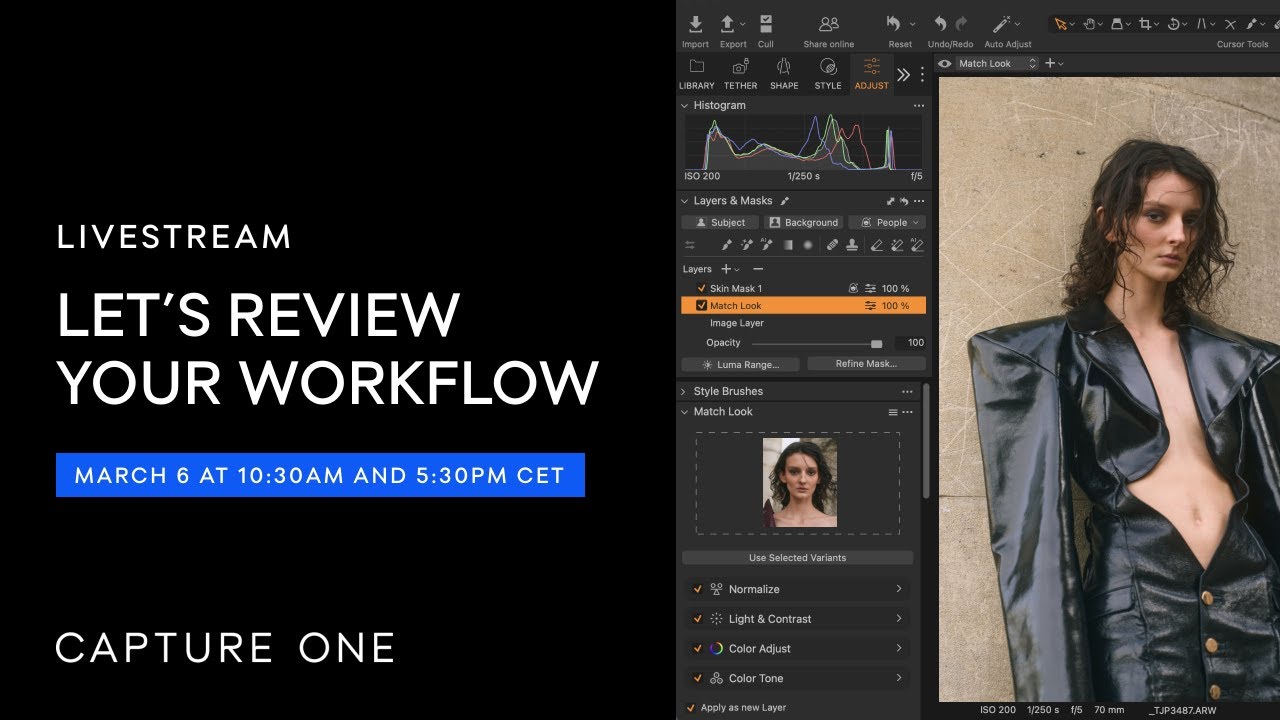Click the Refine Mask button
The image size is (1280, 720).
[866, 364]
